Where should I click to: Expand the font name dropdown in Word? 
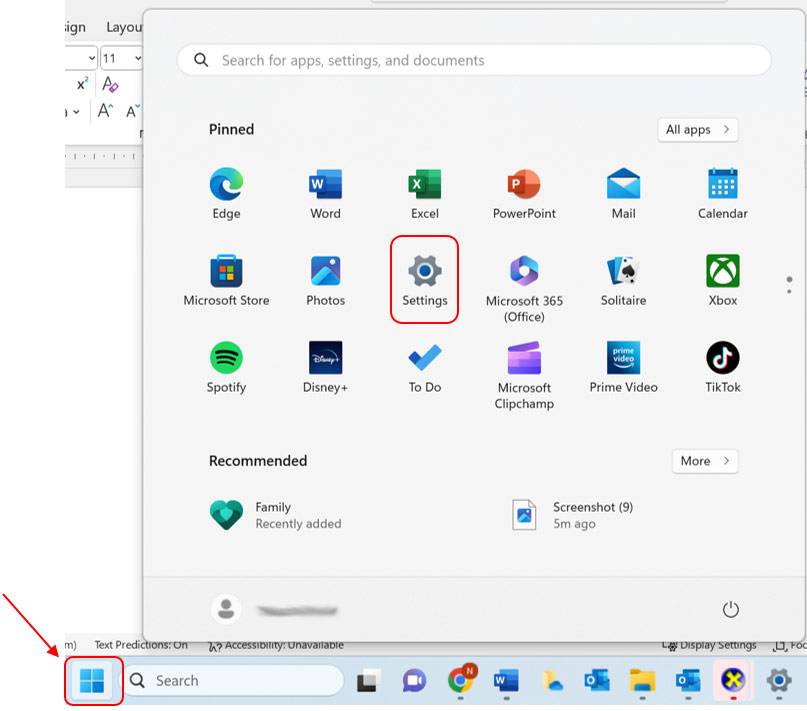point(92,58)
